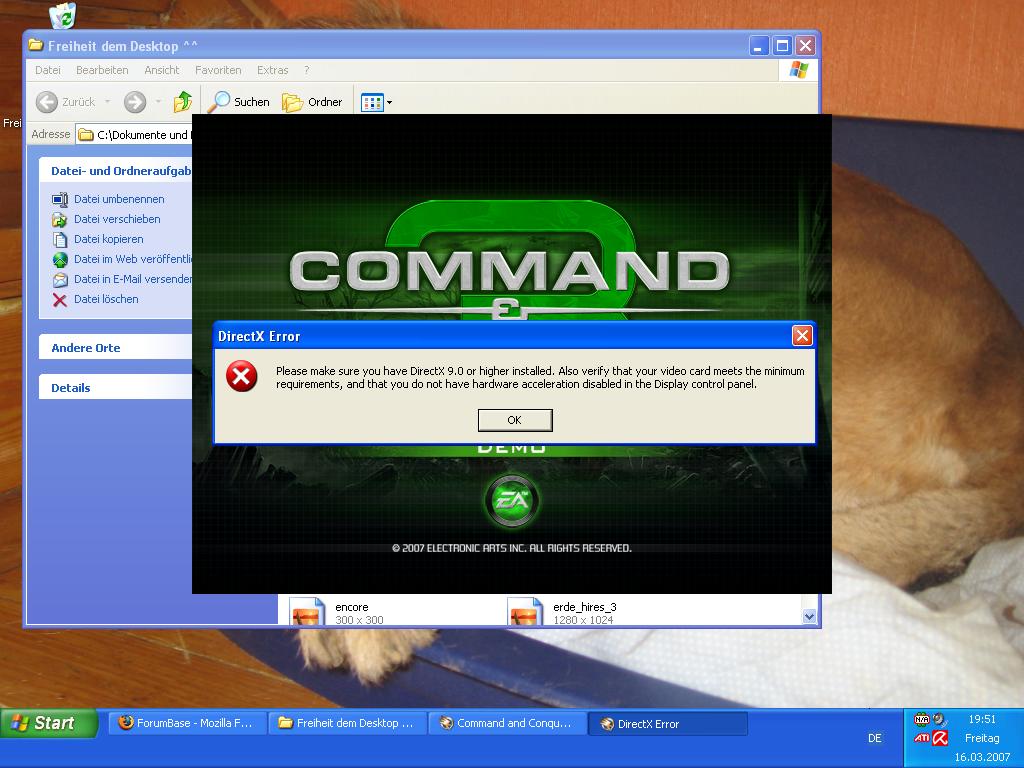1024x768 pixels.
Task: Close the Freiheit dem Desktop window
Action: [x=805, y=46]
